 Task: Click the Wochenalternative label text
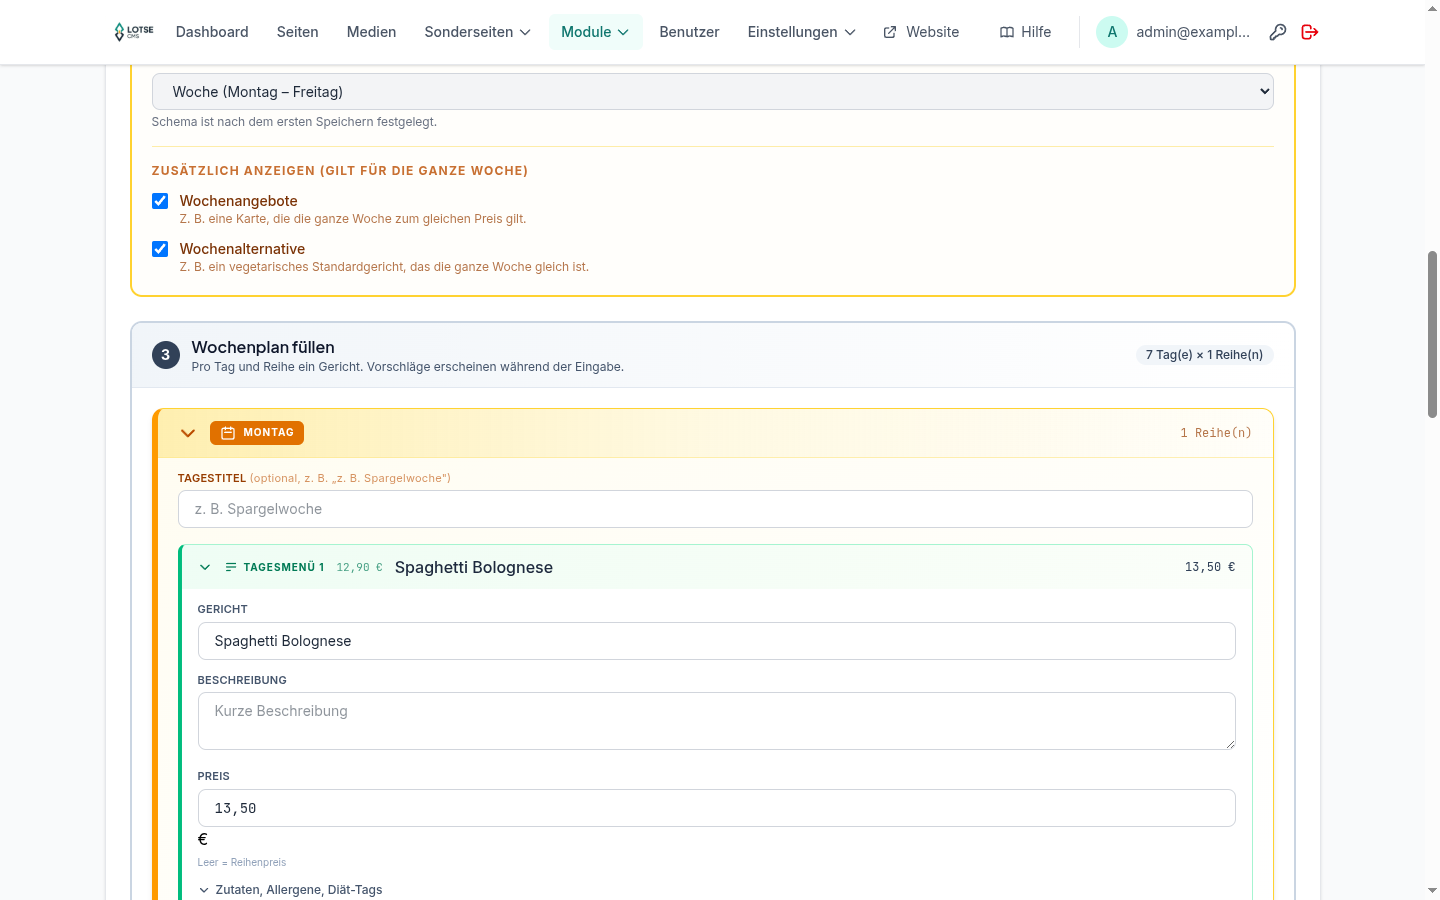tap(242, 249)
